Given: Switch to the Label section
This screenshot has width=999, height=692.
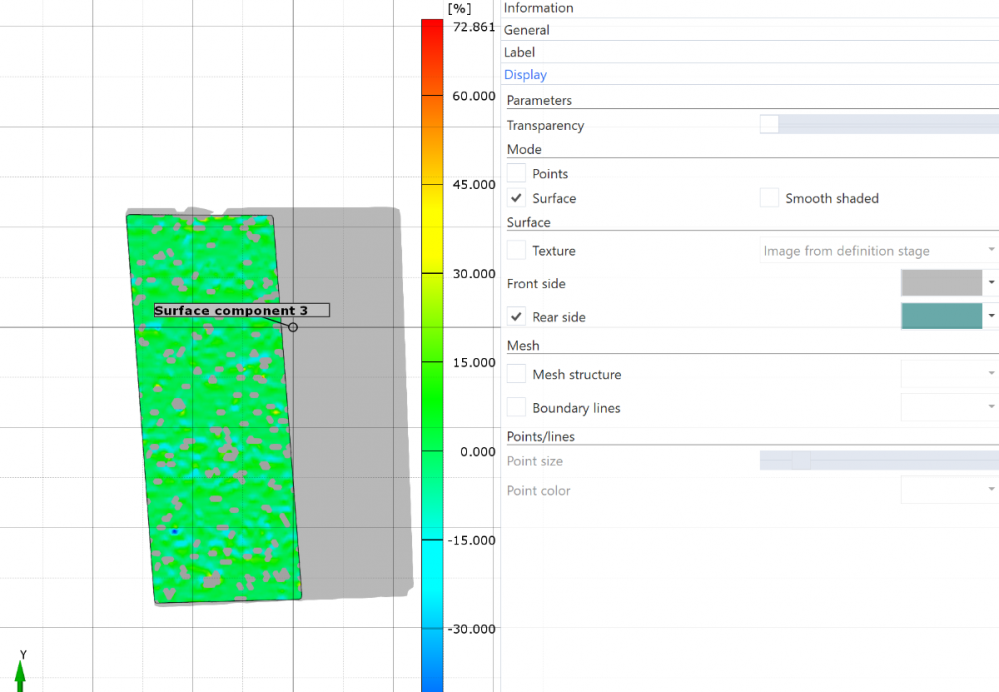Looking at the screenshot, I should point(519,52).
